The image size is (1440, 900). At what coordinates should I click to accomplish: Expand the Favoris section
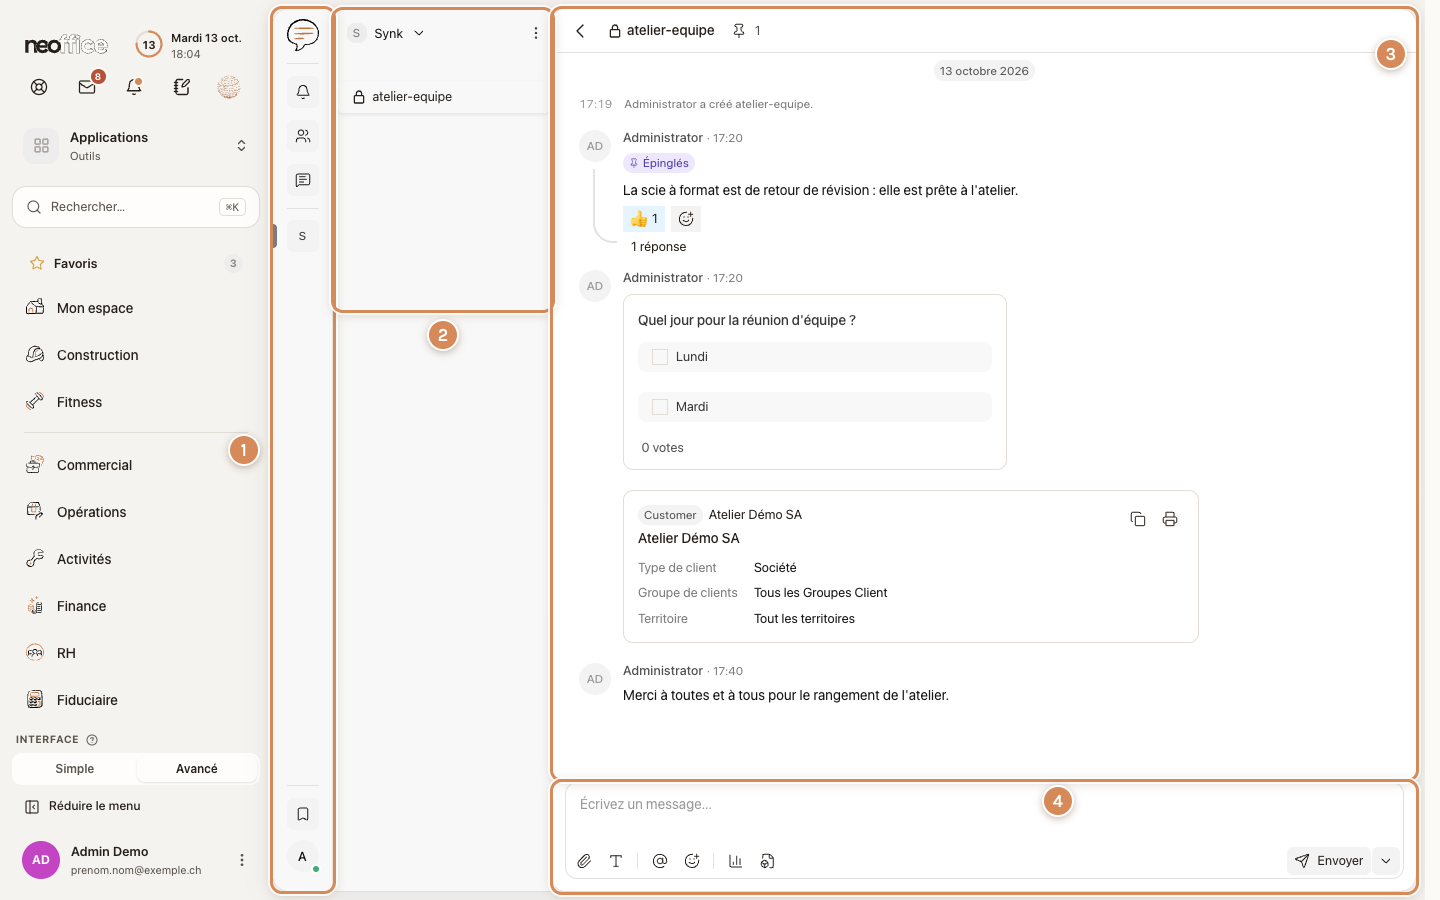point(136,264)
